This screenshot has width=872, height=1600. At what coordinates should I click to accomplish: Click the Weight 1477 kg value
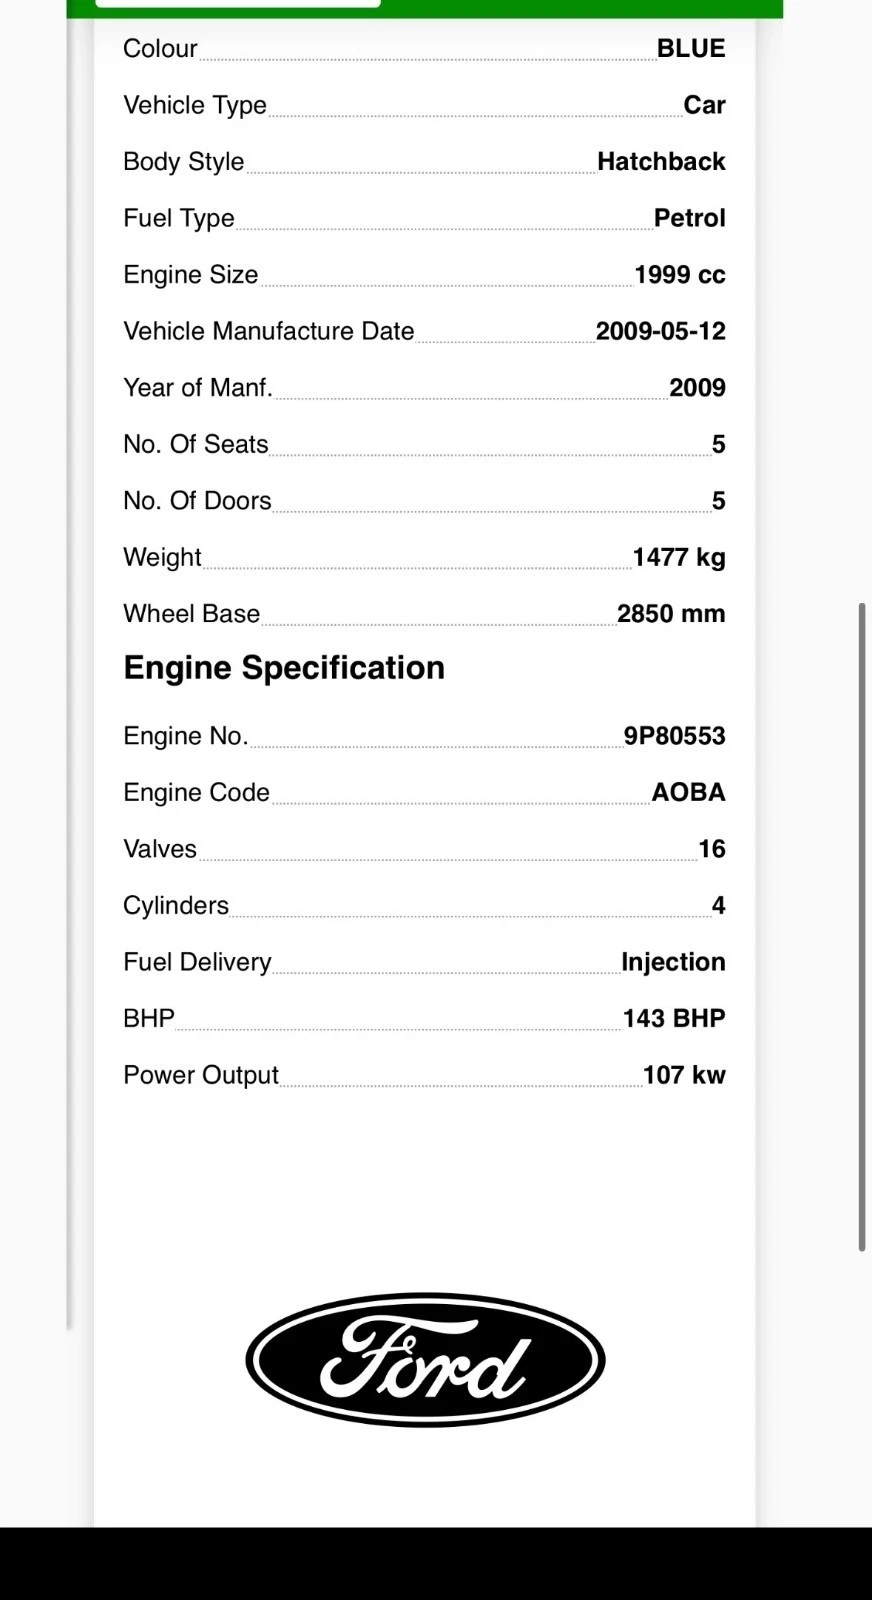[679, 557]
